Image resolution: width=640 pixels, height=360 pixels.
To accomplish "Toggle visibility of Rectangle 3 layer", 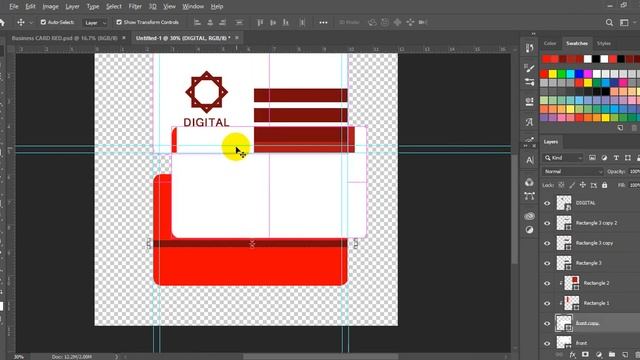I will 547,263.
